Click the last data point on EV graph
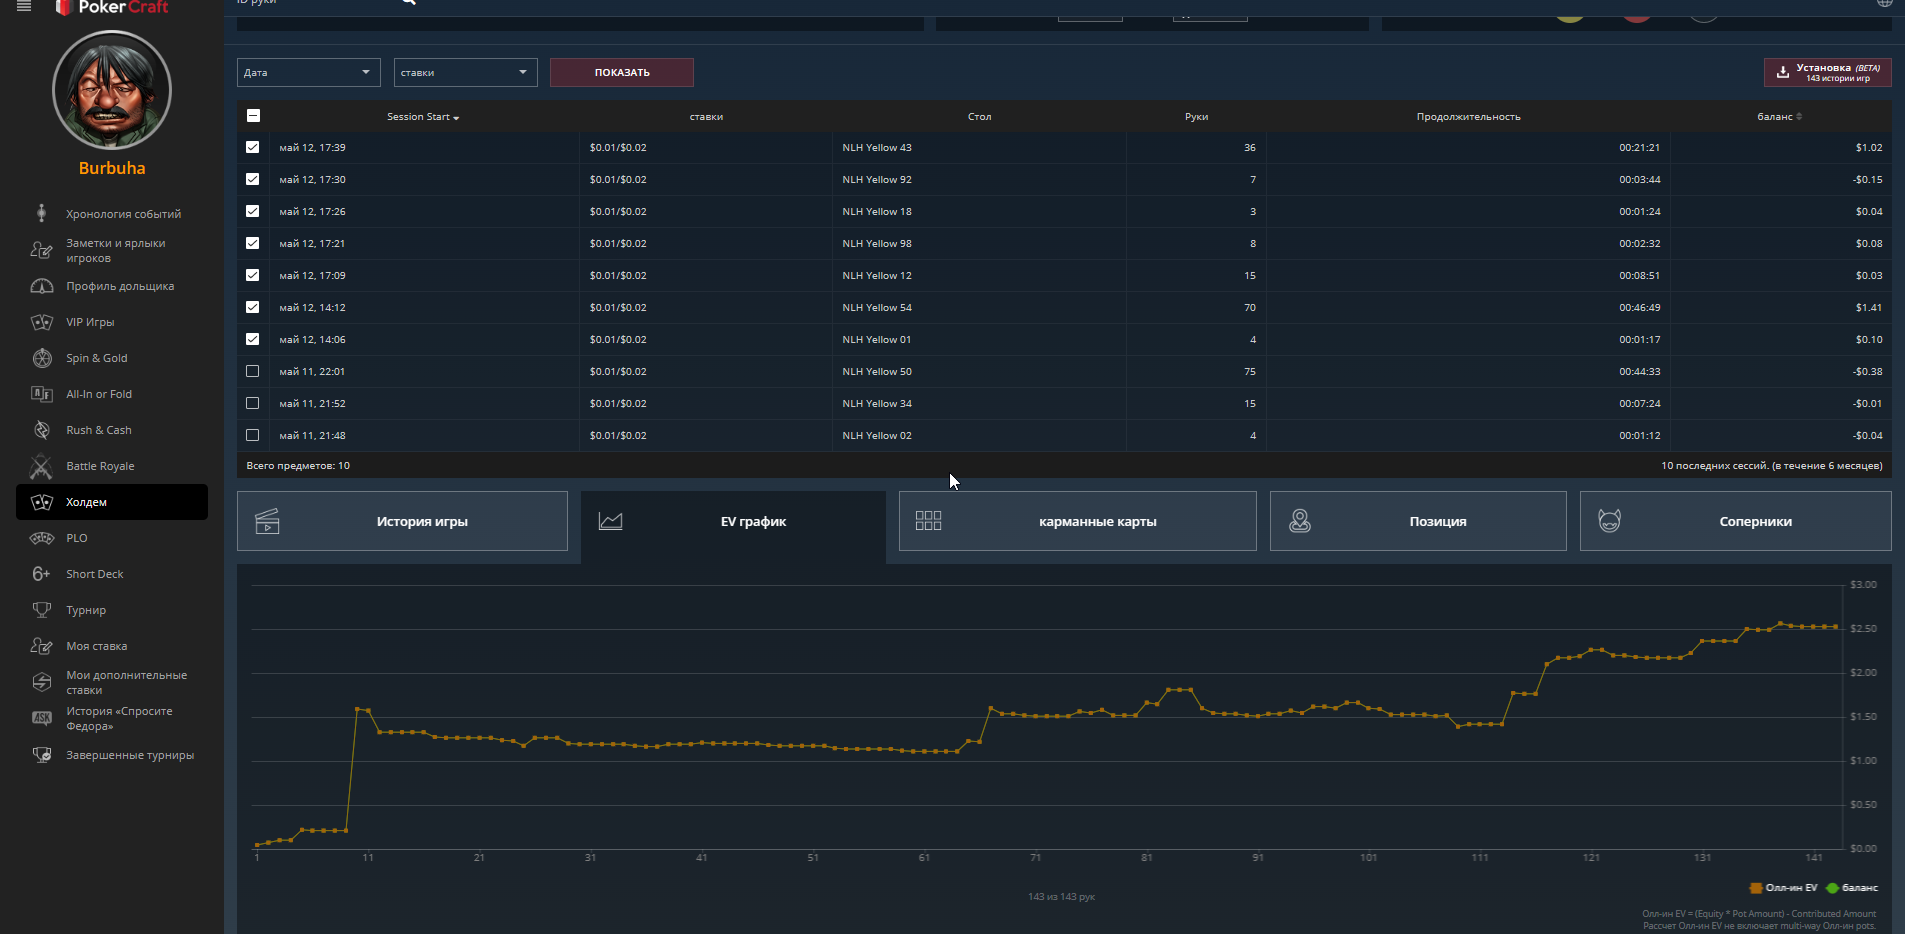The height and width of the screenshot is (934, 1905). [x=1836, y=627]
